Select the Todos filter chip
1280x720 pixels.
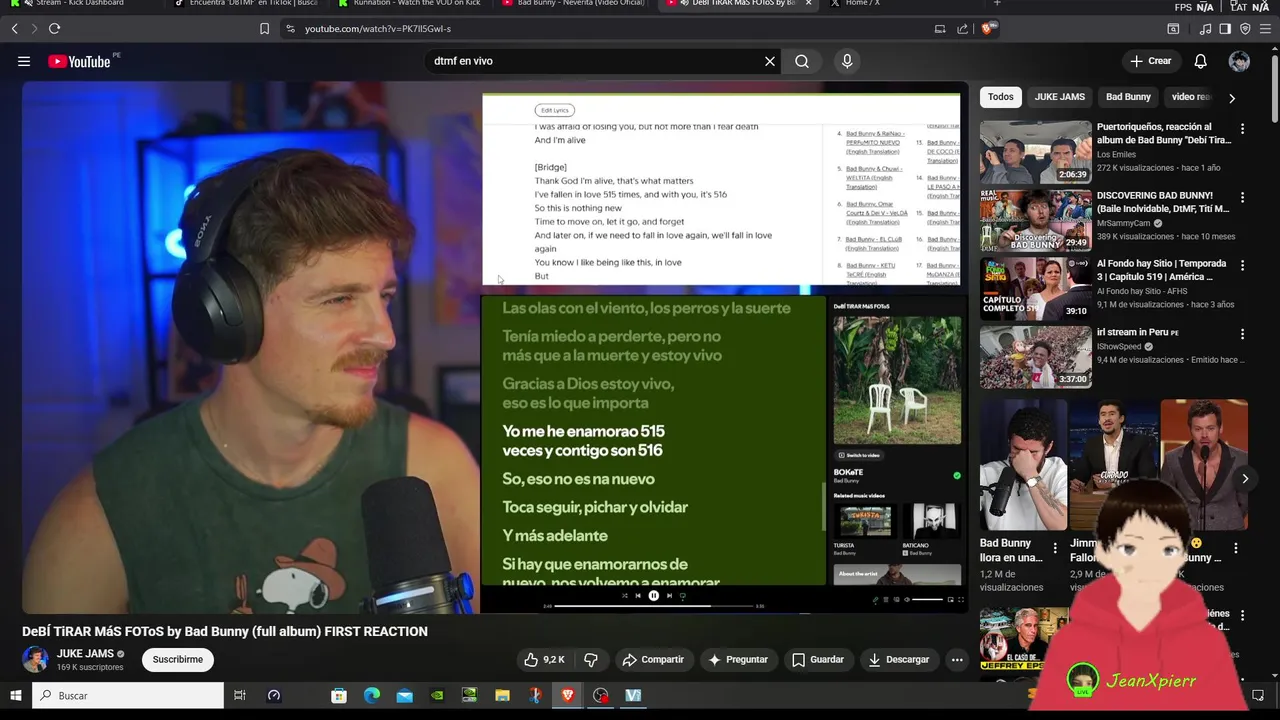(1000, 97)
